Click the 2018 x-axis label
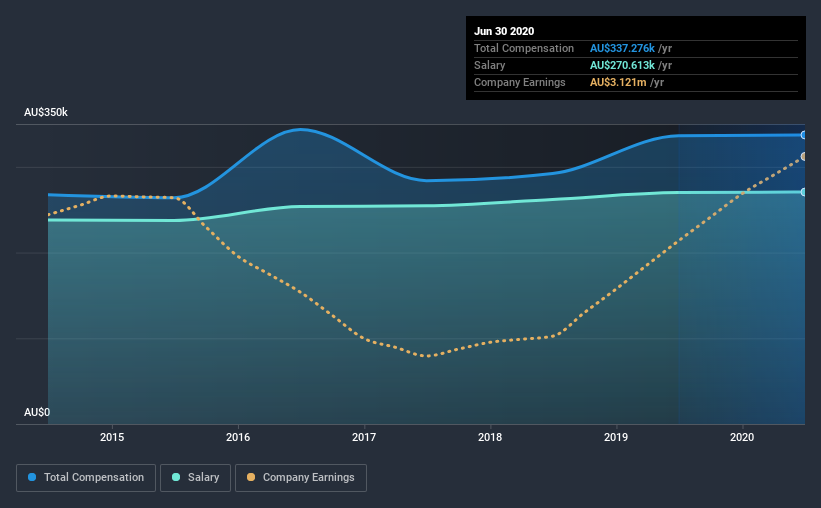The image size is (821, 508). 490,437
